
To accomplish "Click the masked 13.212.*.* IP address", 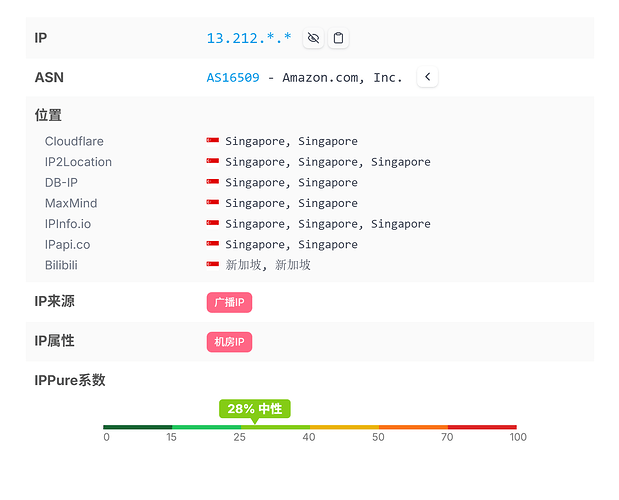I will coord(249,38).
